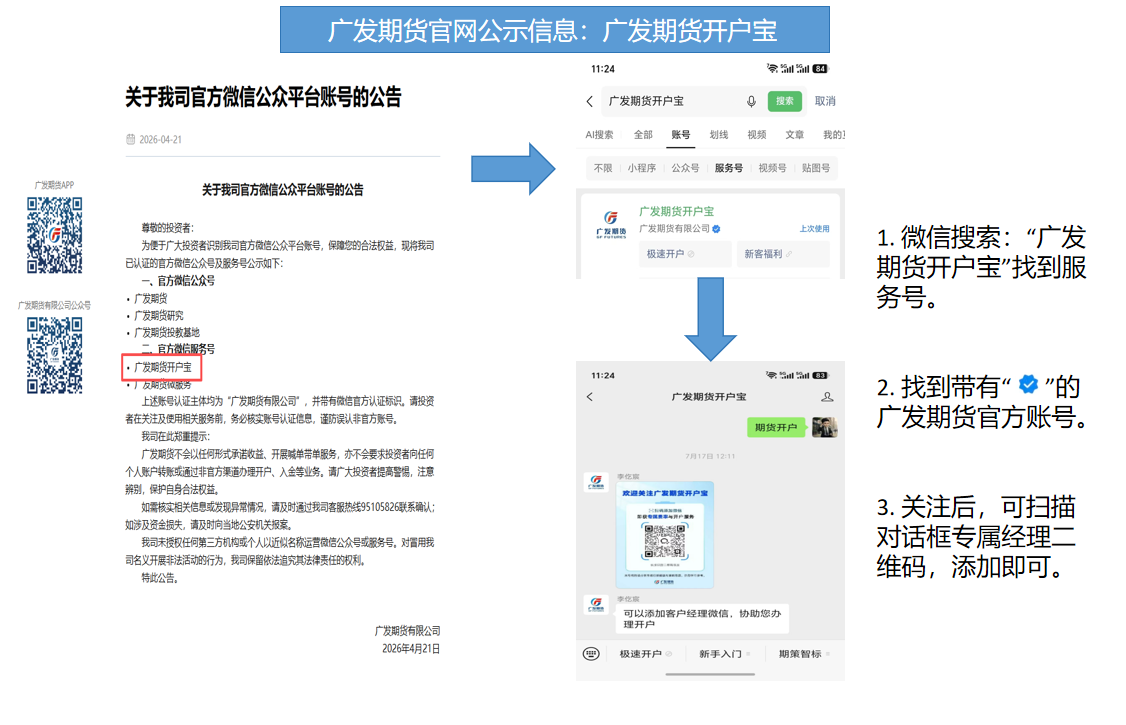Open the 欢迎关注广发期货开户宝 QR code image

point(665,535)
